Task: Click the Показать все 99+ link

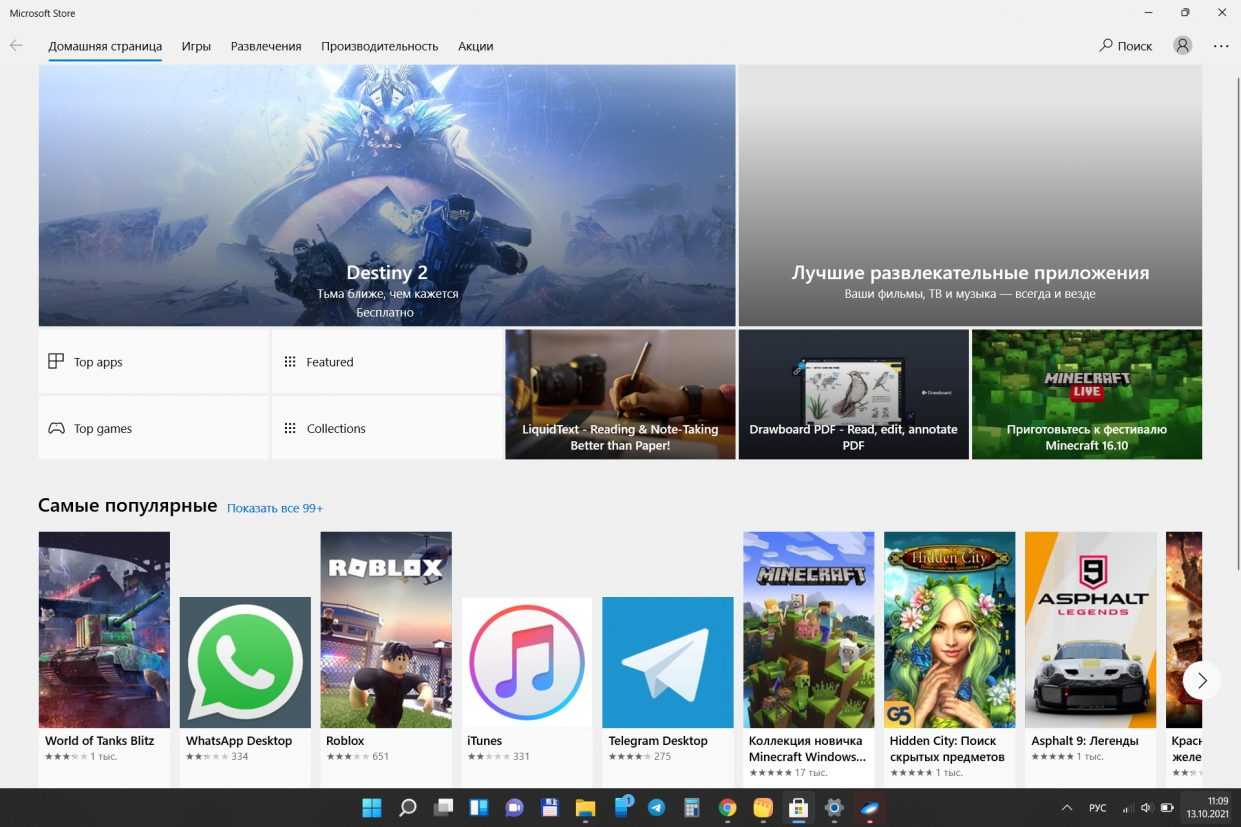Action: [275, 508]
